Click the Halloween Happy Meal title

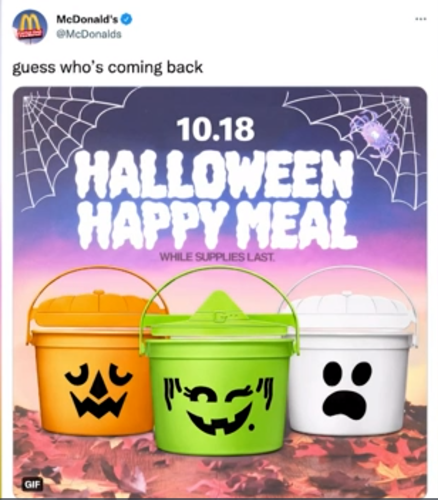click(213, 199)
